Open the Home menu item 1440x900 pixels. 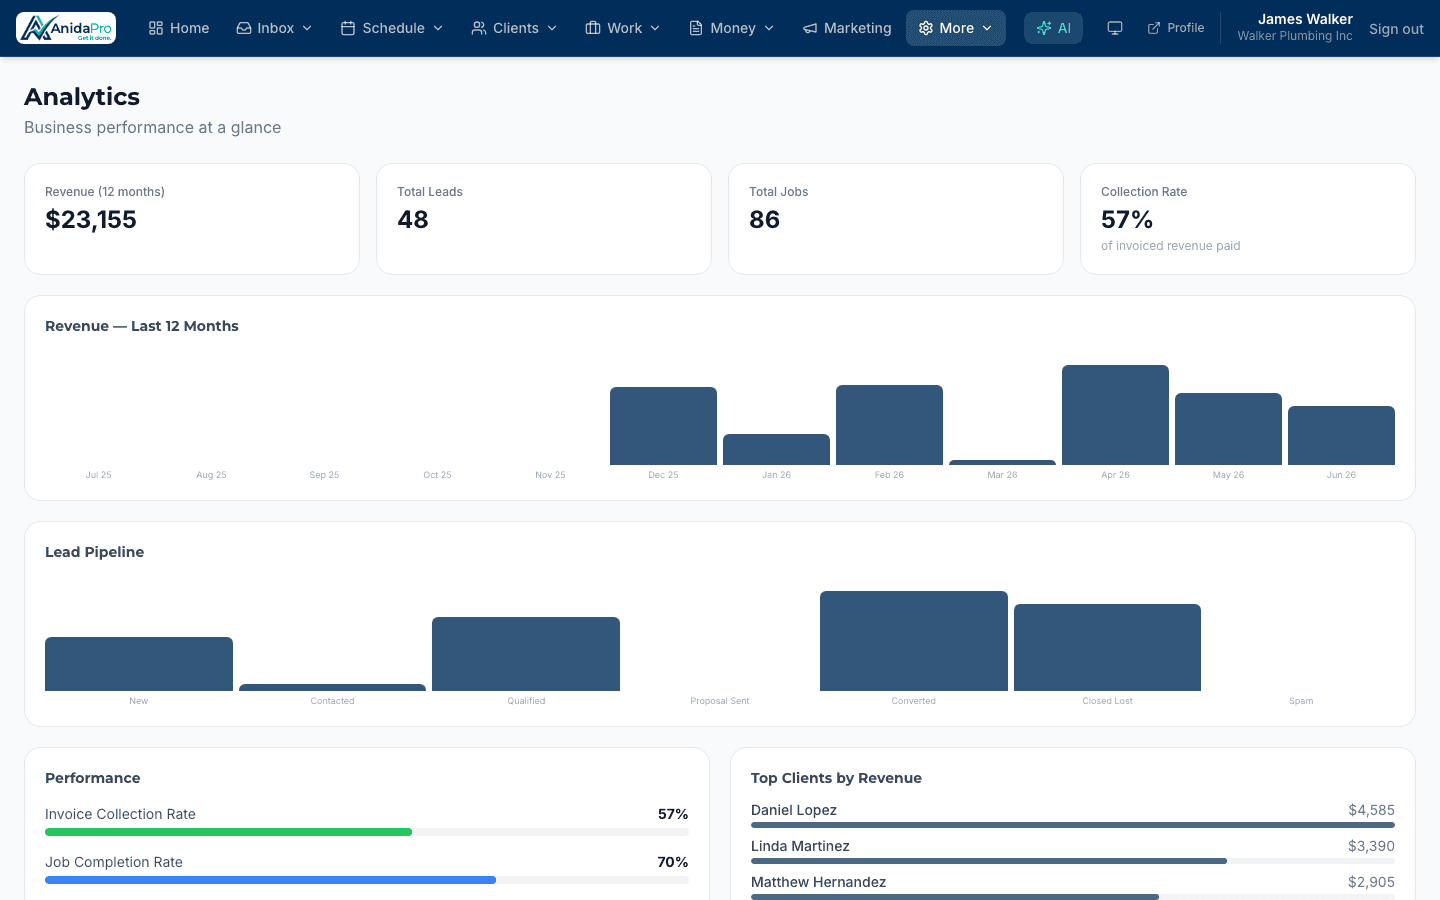(x=179, y=28)
